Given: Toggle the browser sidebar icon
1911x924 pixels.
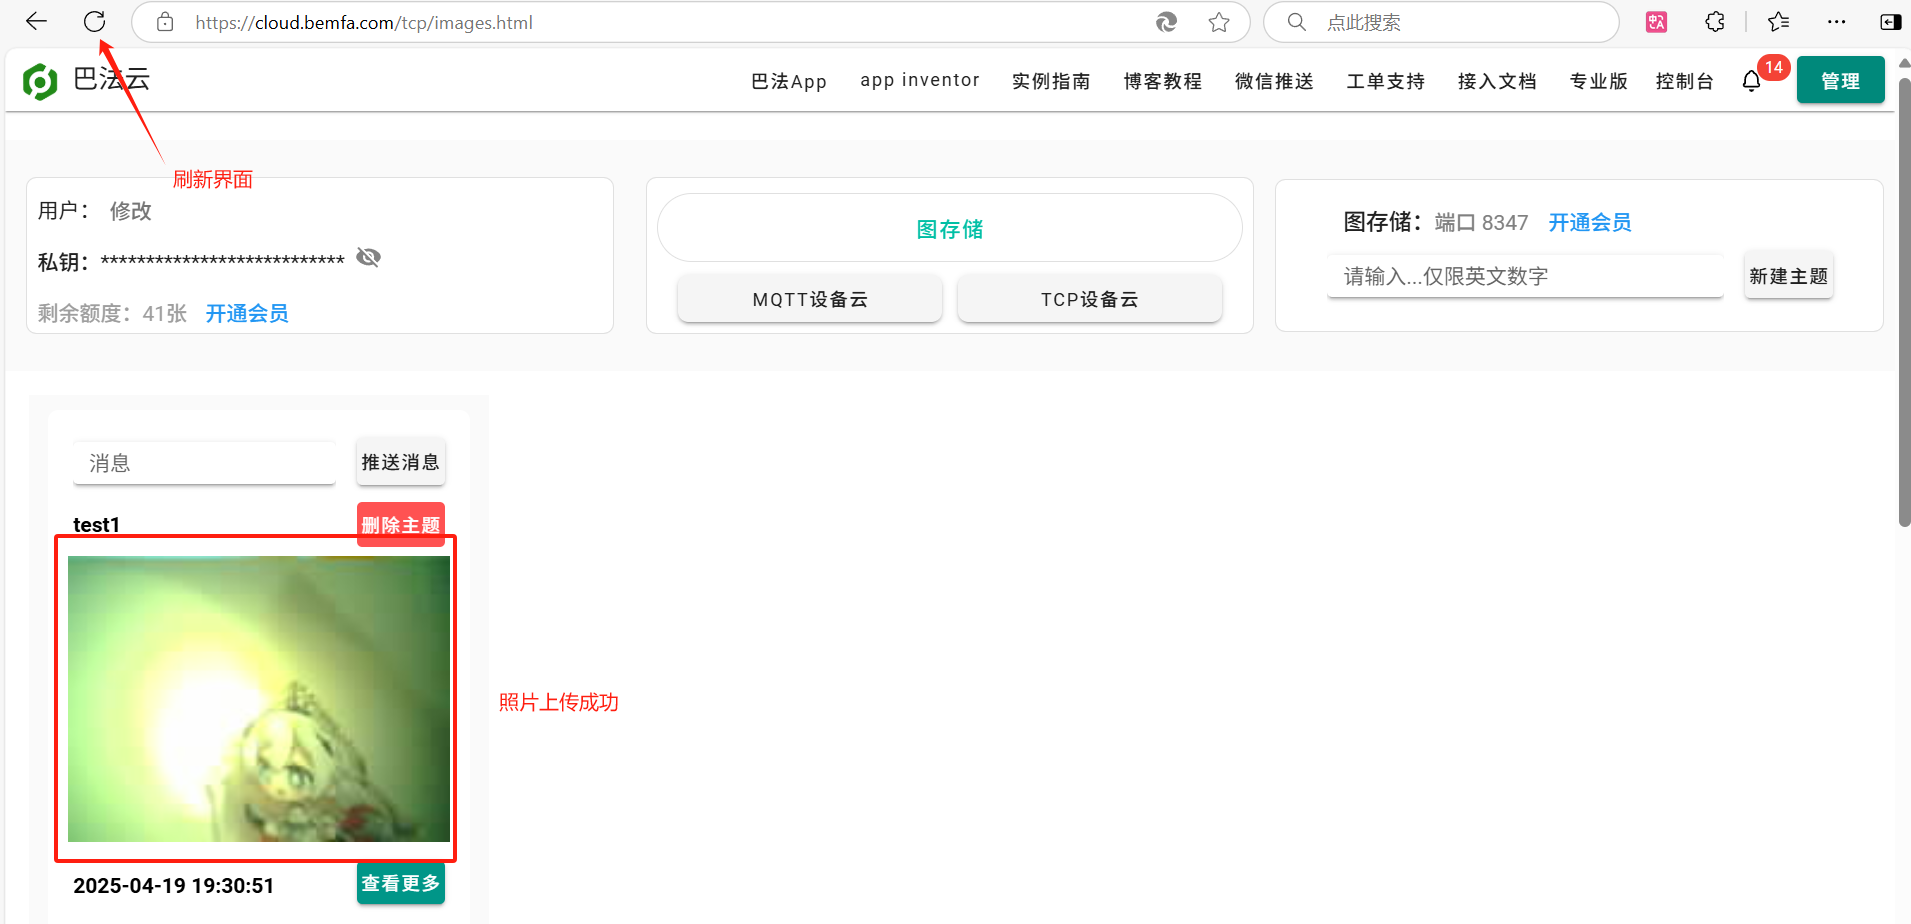Looking at the screenshot, I should tap(1890, 22).
